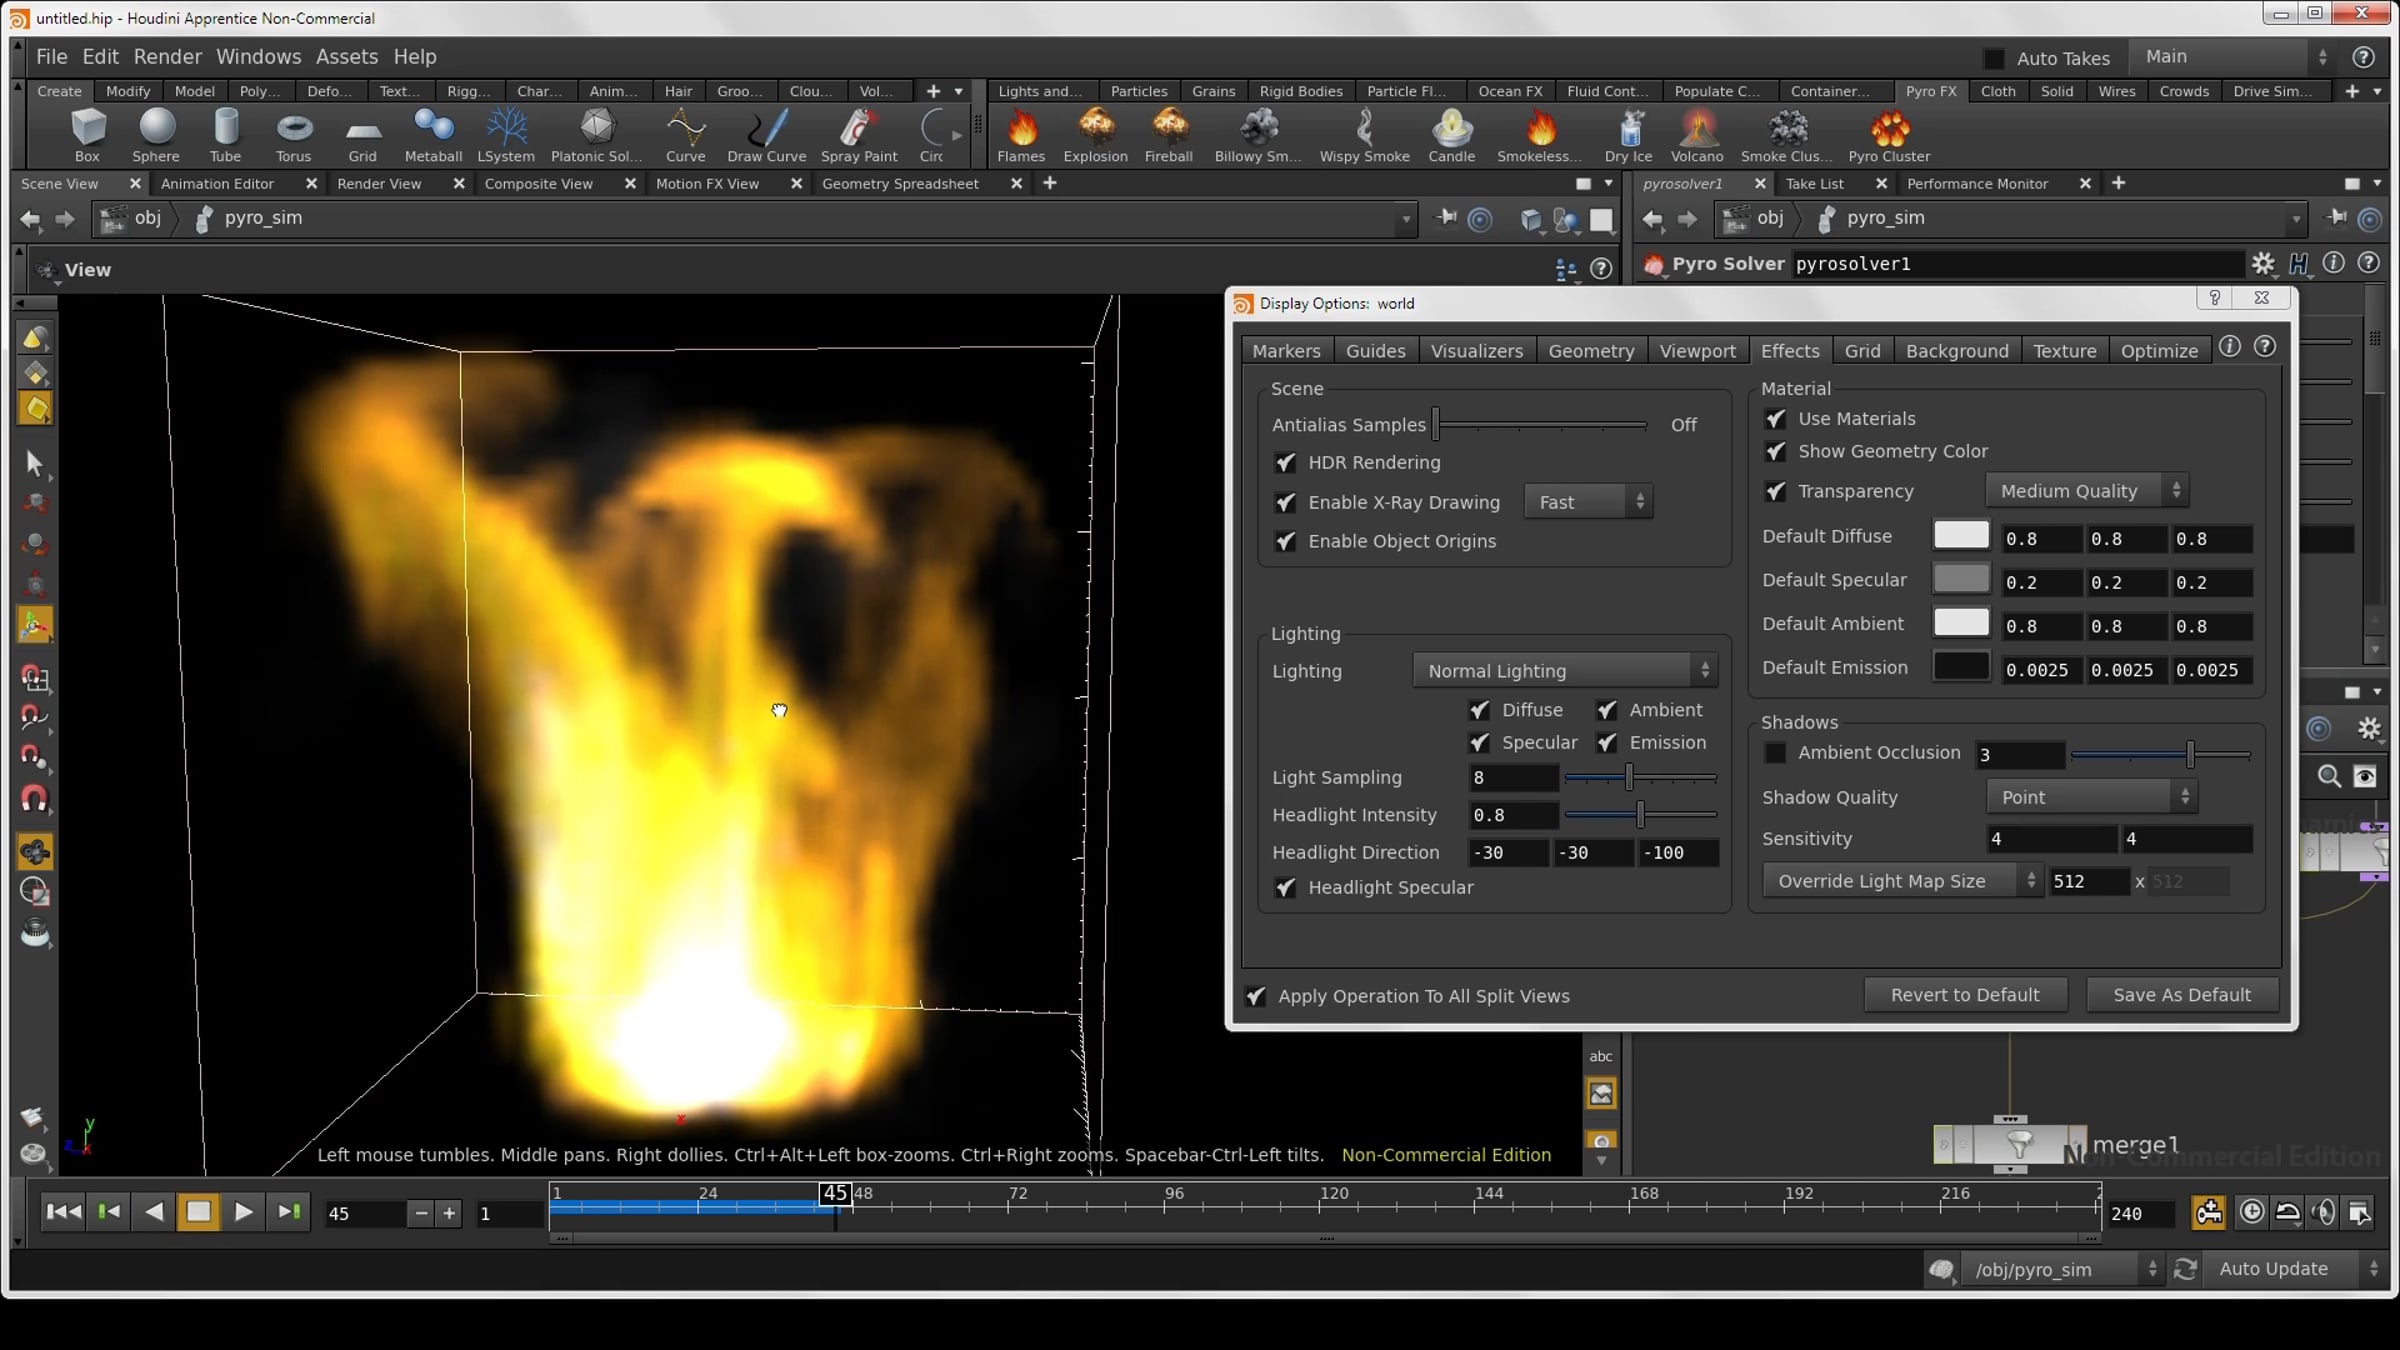The image size is (2400, 1350).
Task: Click the play forward button
Action: coord(243,1212)
